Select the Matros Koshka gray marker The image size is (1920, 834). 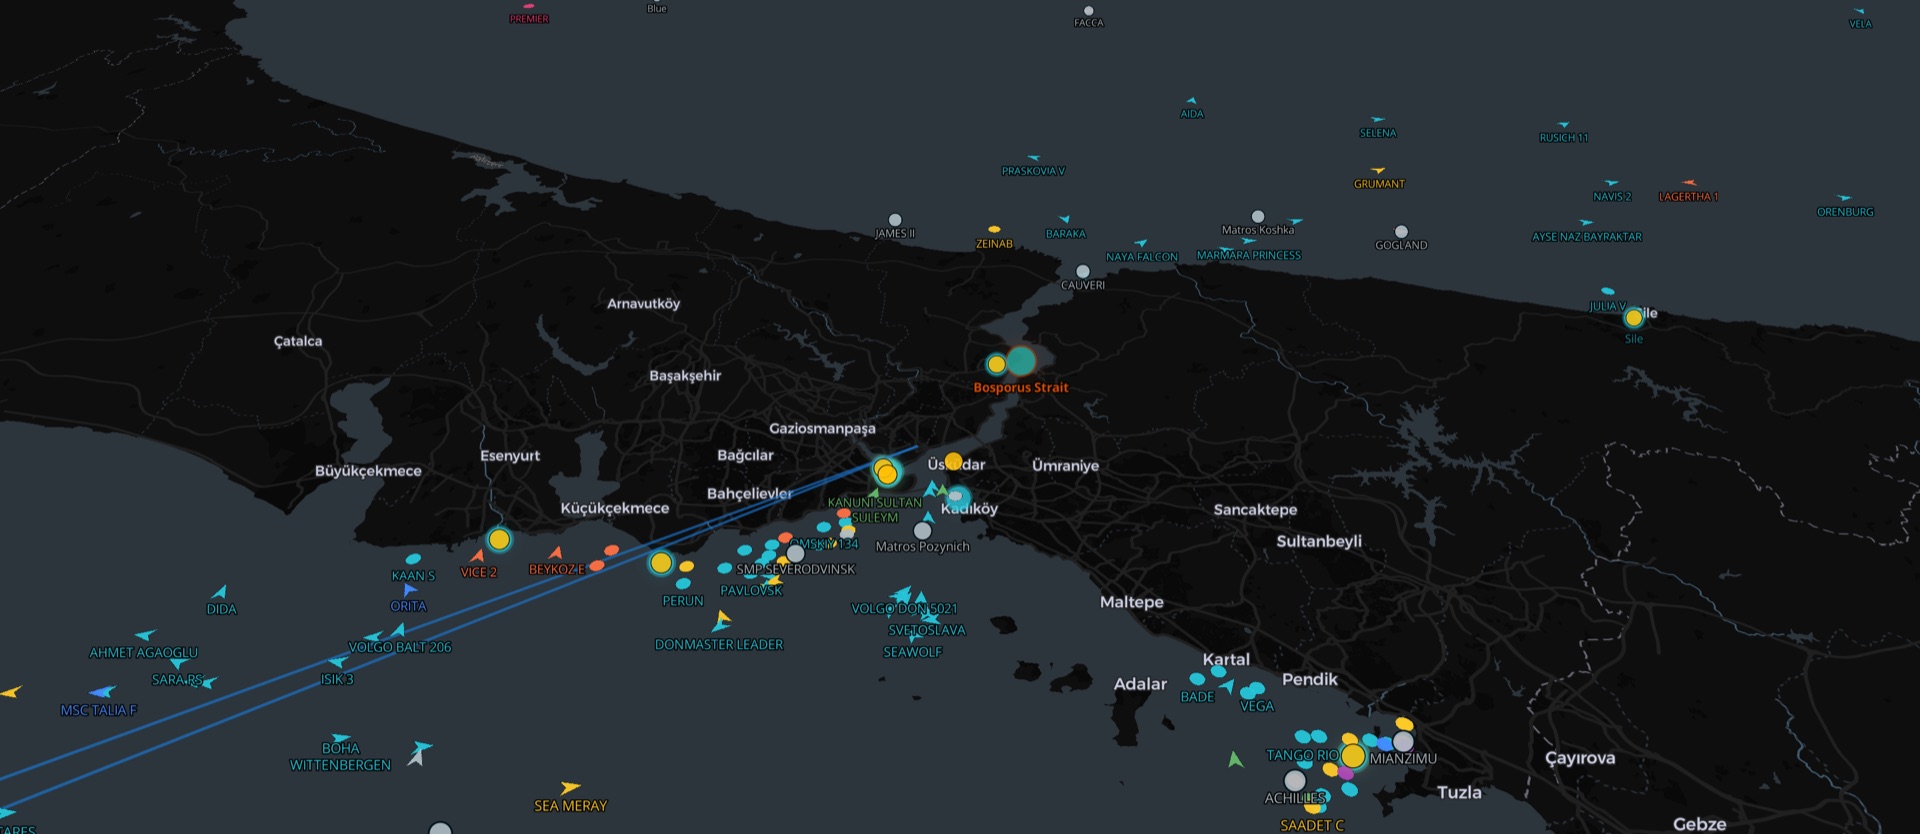[x=1258, y=217]
